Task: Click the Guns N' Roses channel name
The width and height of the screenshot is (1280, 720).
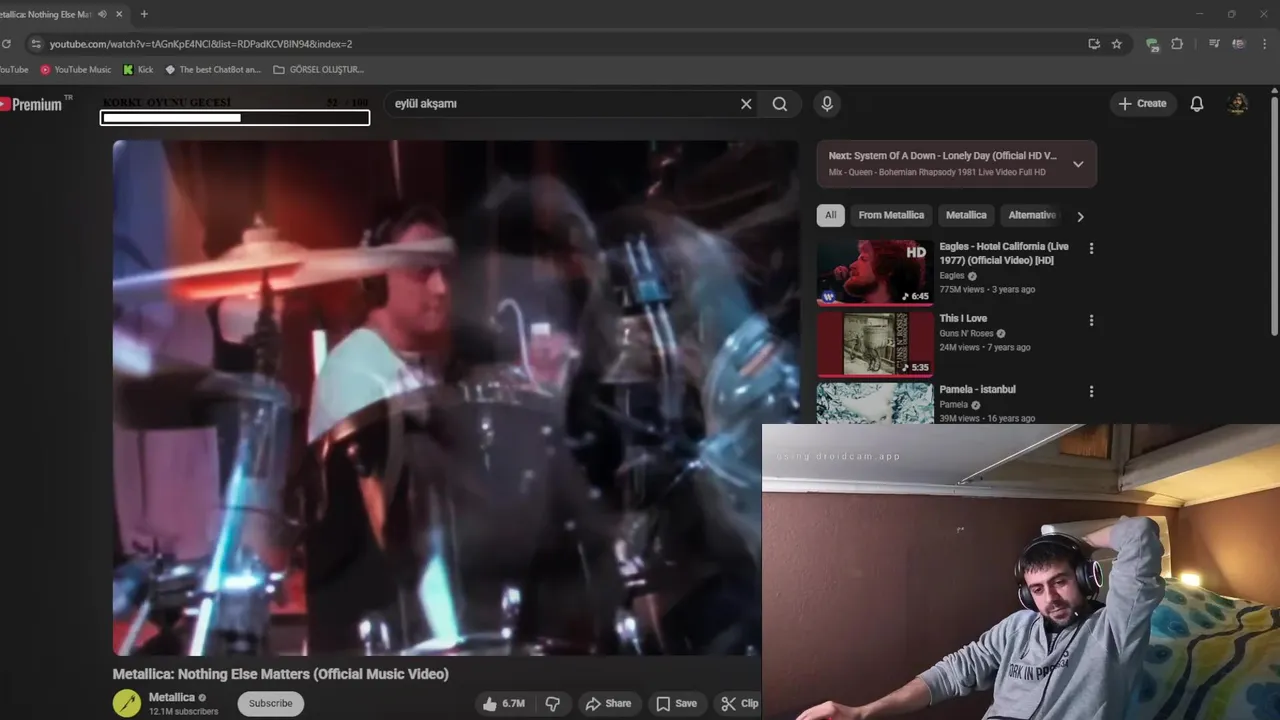Action: tap(966, 334)
